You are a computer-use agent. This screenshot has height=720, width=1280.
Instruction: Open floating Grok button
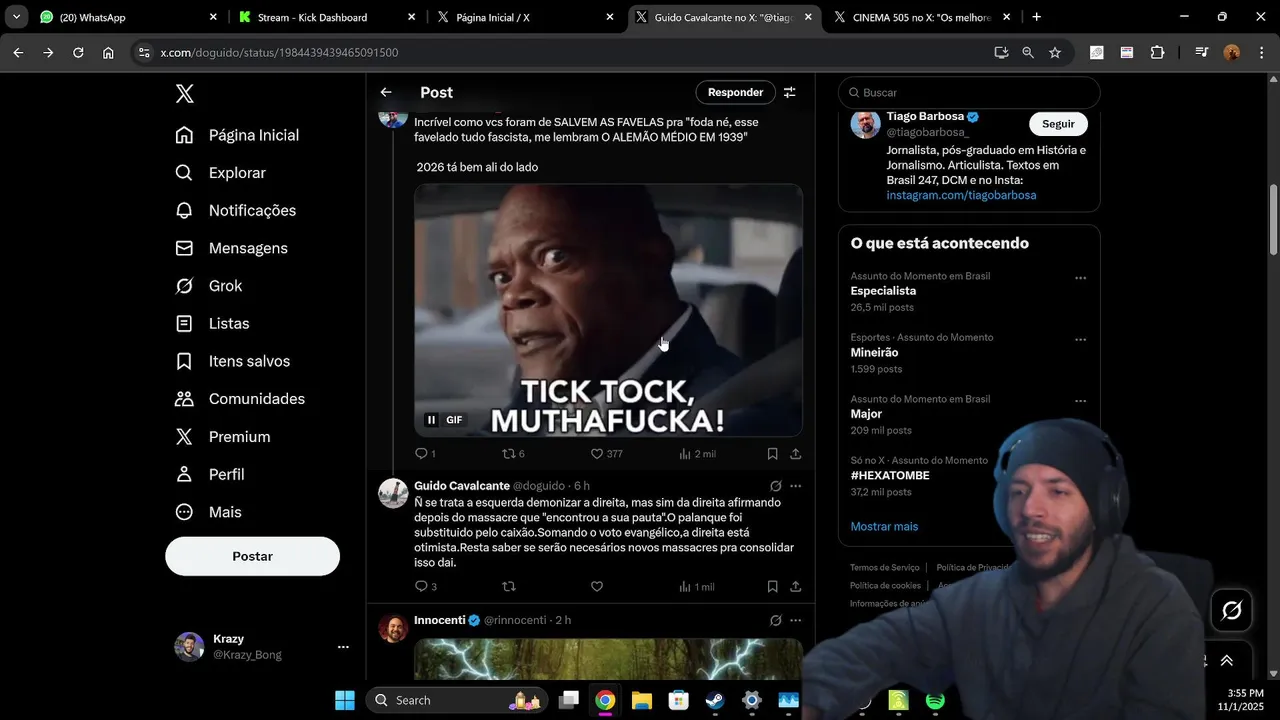tap(1232, 610)
